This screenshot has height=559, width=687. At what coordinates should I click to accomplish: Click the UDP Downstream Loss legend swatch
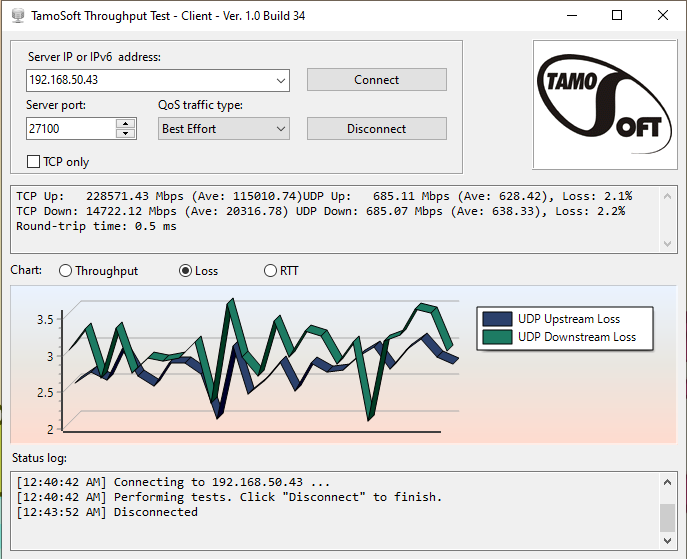[x=497, y=337]
